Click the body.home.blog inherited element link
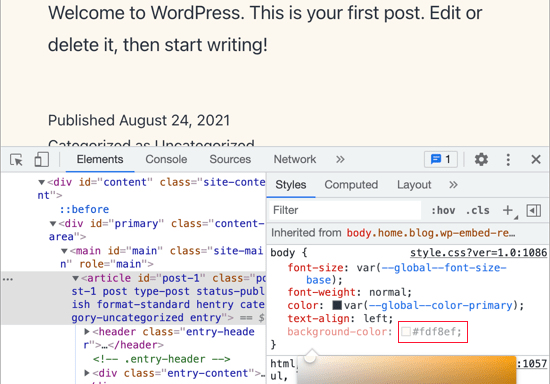The height and width of the screenshot is (384, 550). (x=431, y=233)
